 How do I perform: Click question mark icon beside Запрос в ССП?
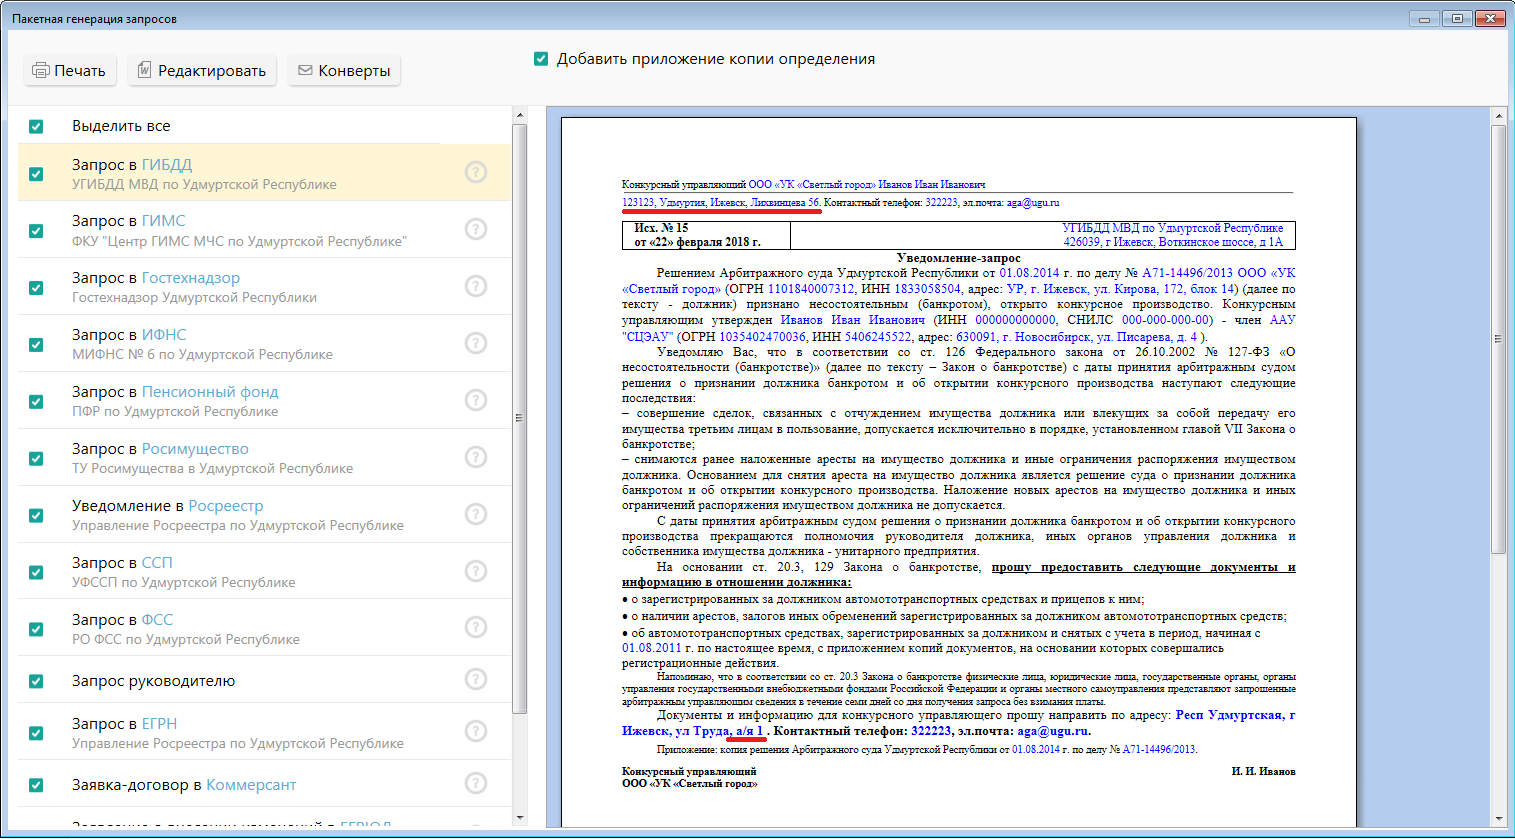point(476,571)
